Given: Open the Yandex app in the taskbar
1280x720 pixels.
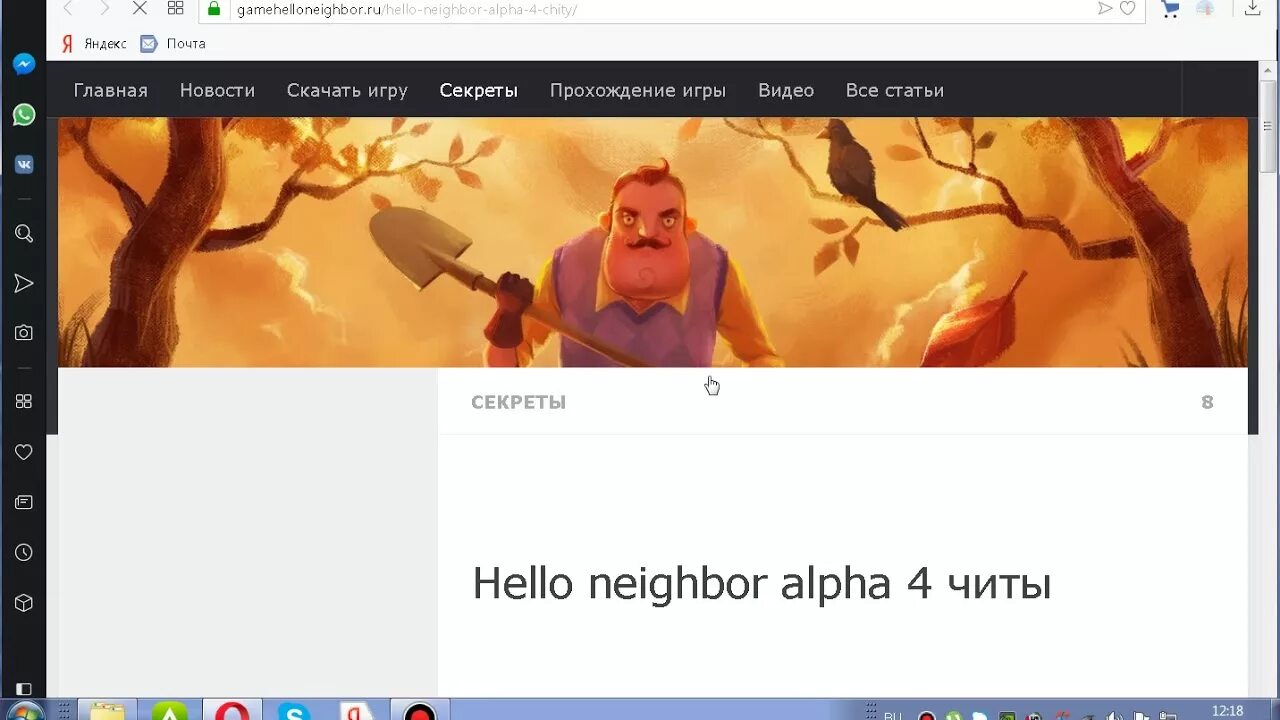Looking at the screenshot, I should click(x=356, y=710).
